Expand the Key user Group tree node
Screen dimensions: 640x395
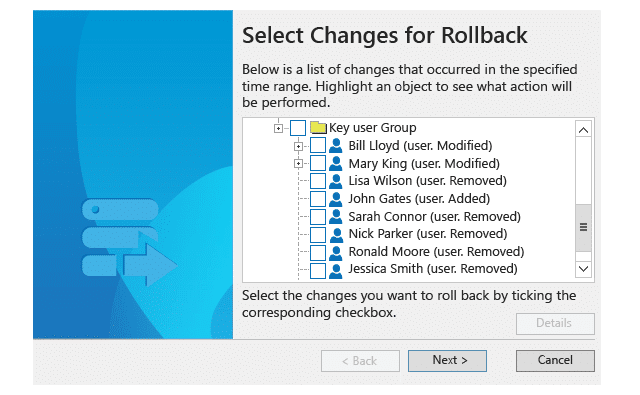278,129
